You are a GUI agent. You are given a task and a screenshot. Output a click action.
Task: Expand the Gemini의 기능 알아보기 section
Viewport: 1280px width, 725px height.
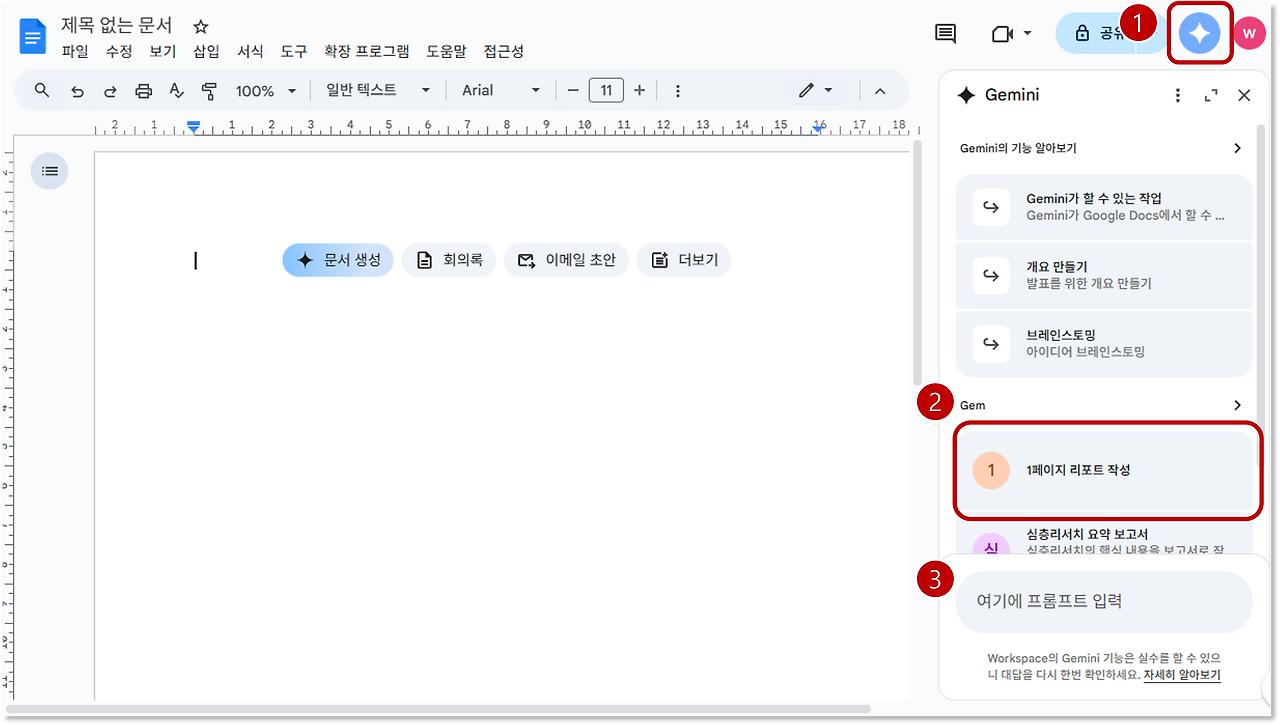(x=1237, y=148)
